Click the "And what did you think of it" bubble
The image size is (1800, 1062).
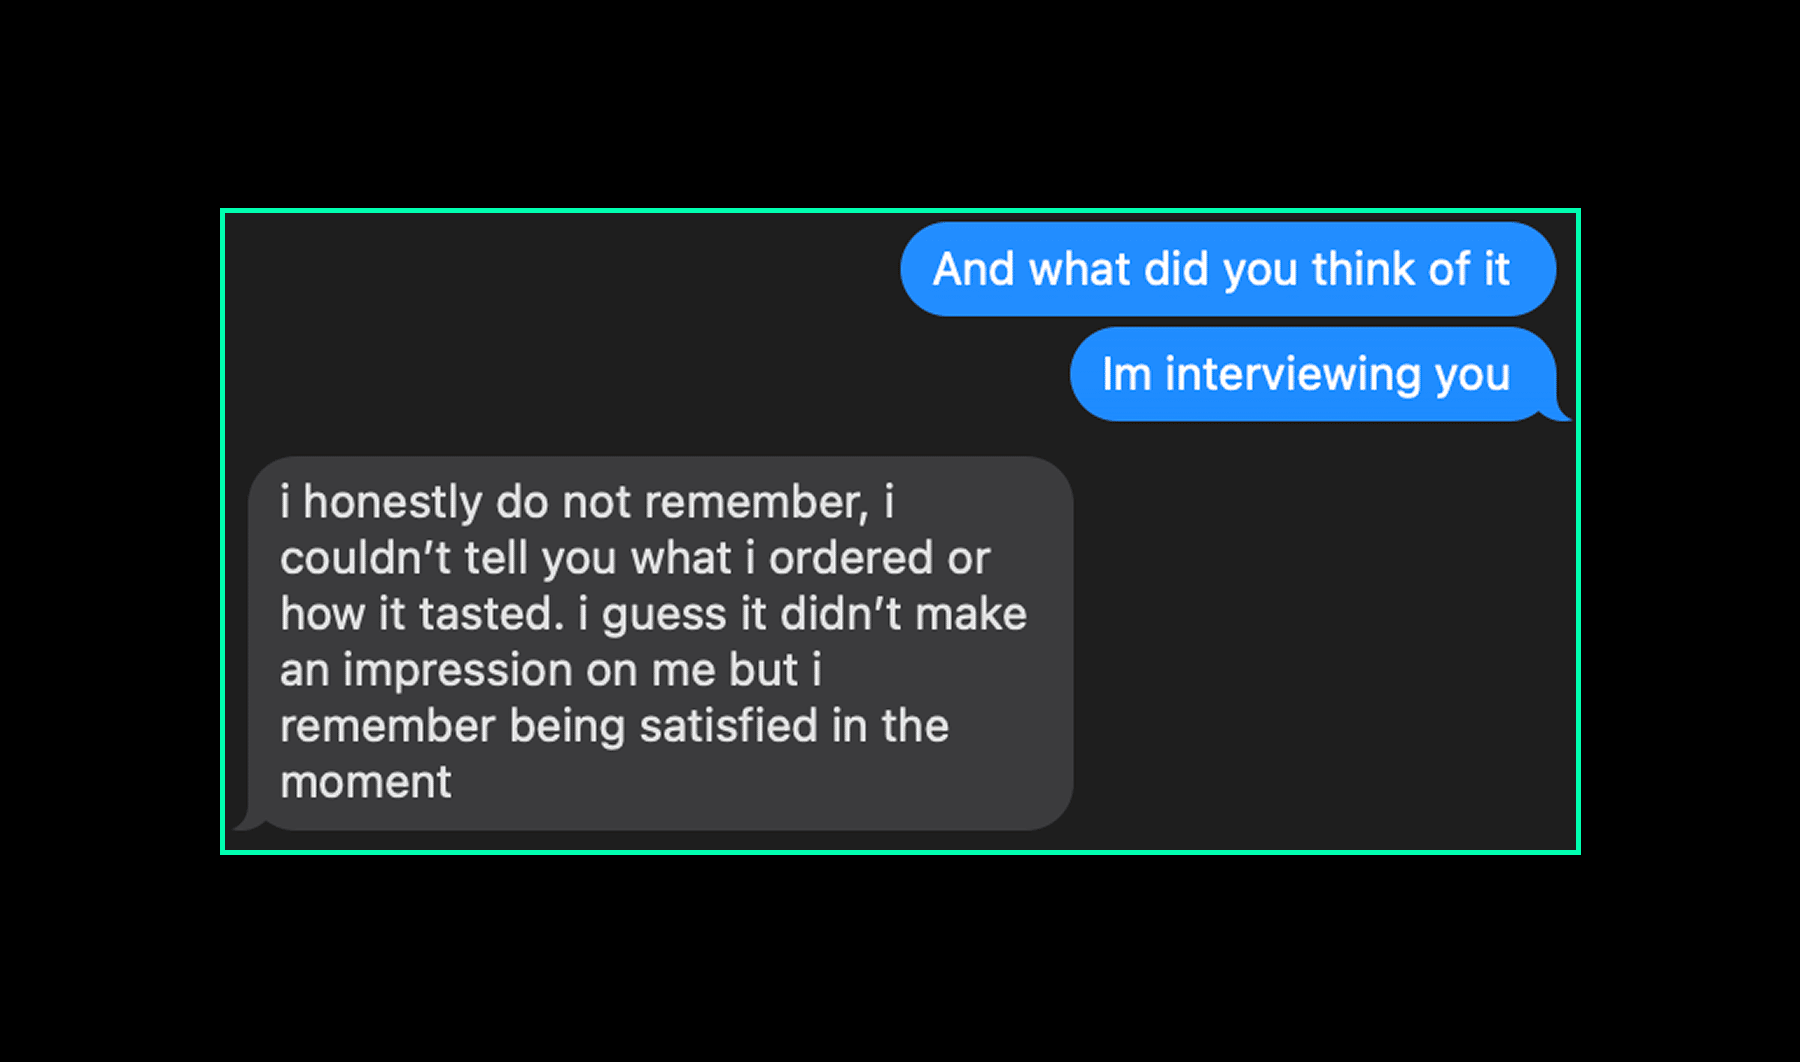[1227, 269]
